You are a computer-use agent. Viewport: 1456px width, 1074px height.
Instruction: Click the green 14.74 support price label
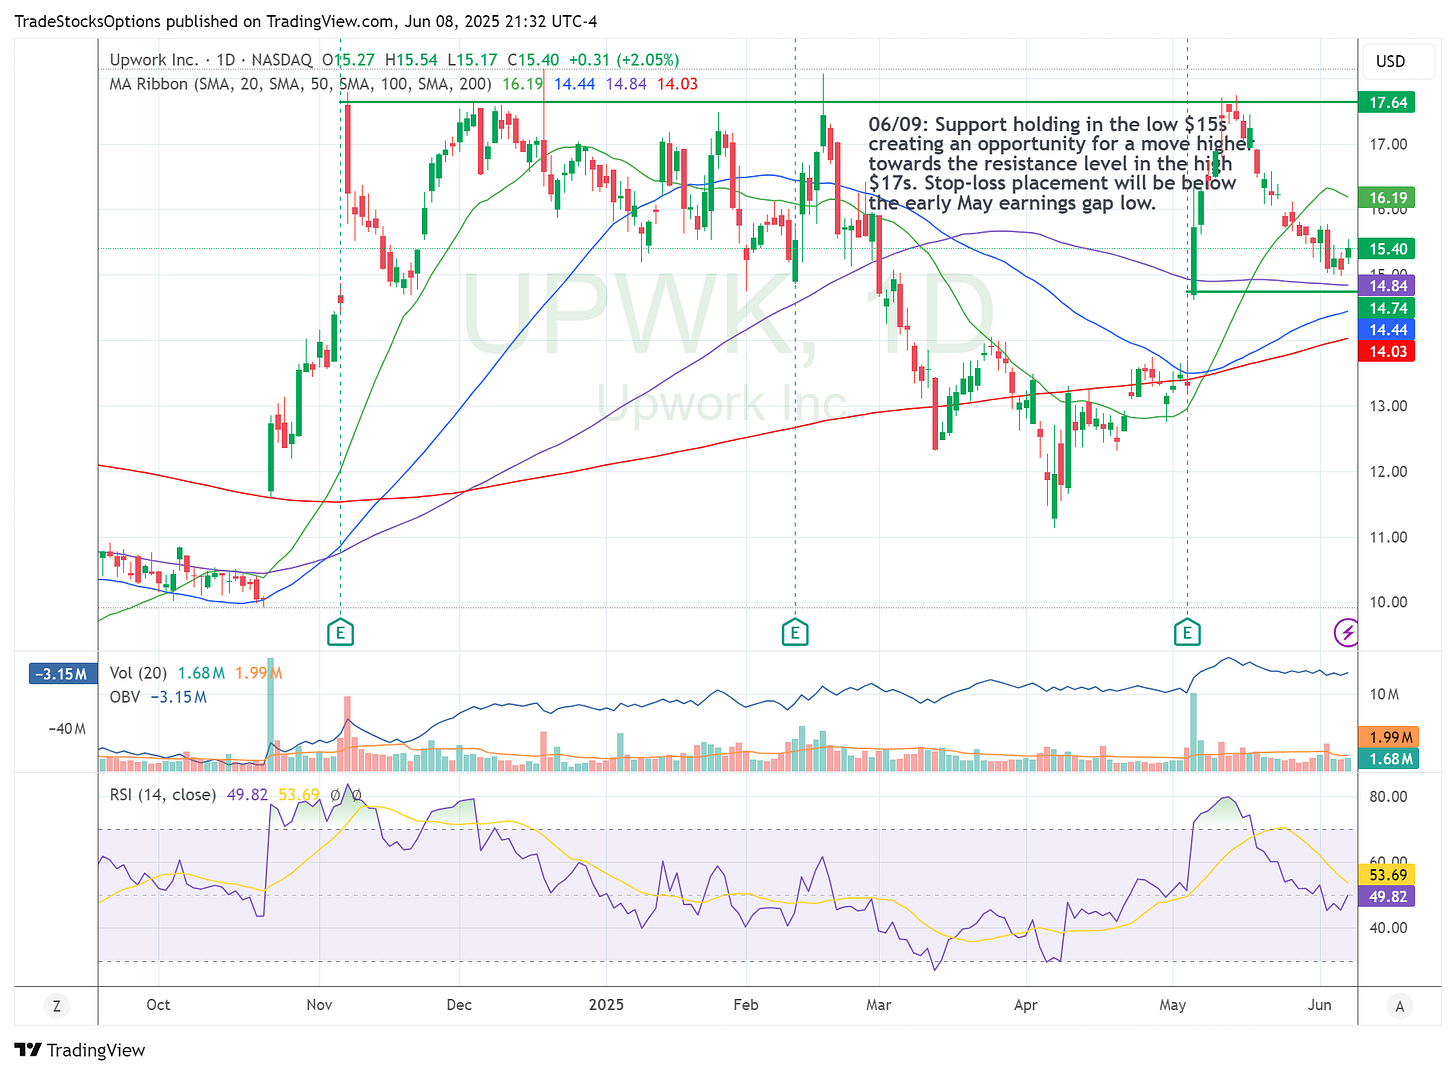click(x=1387, y=308)
